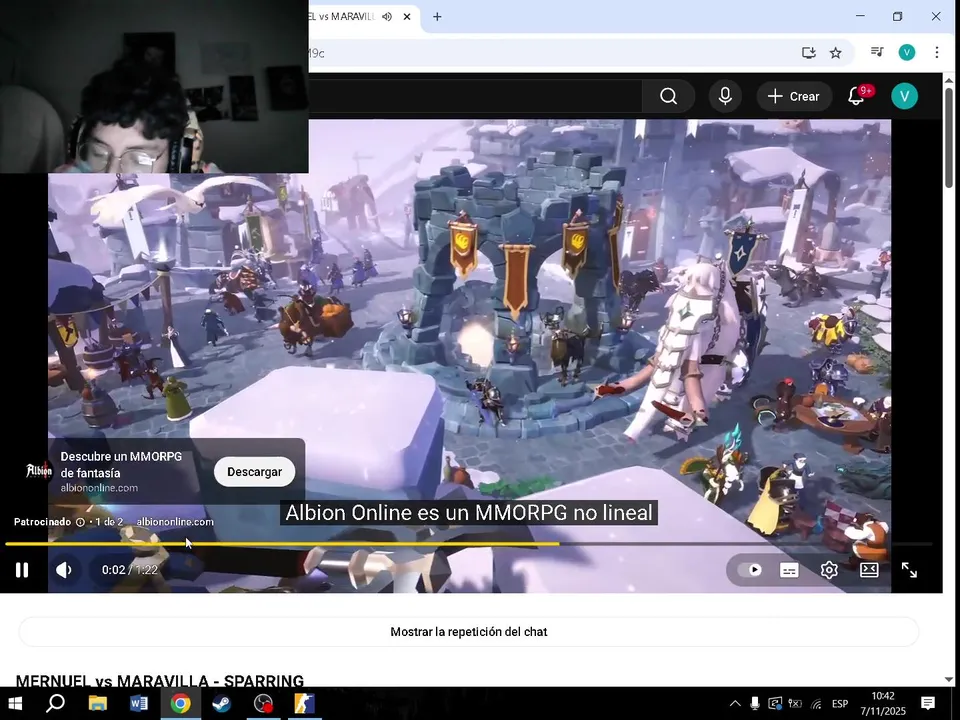The width and height of the screenshot is (960, 720).
Task: Open File Explorer from taskbar
Action: click(97, 703)
